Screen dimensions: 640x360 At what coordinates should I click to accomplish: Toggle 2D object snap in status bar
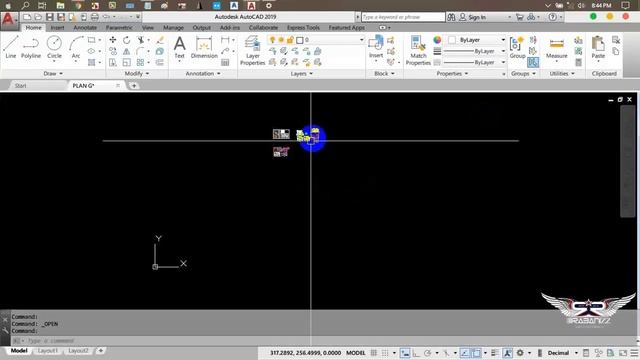[476, 353]
